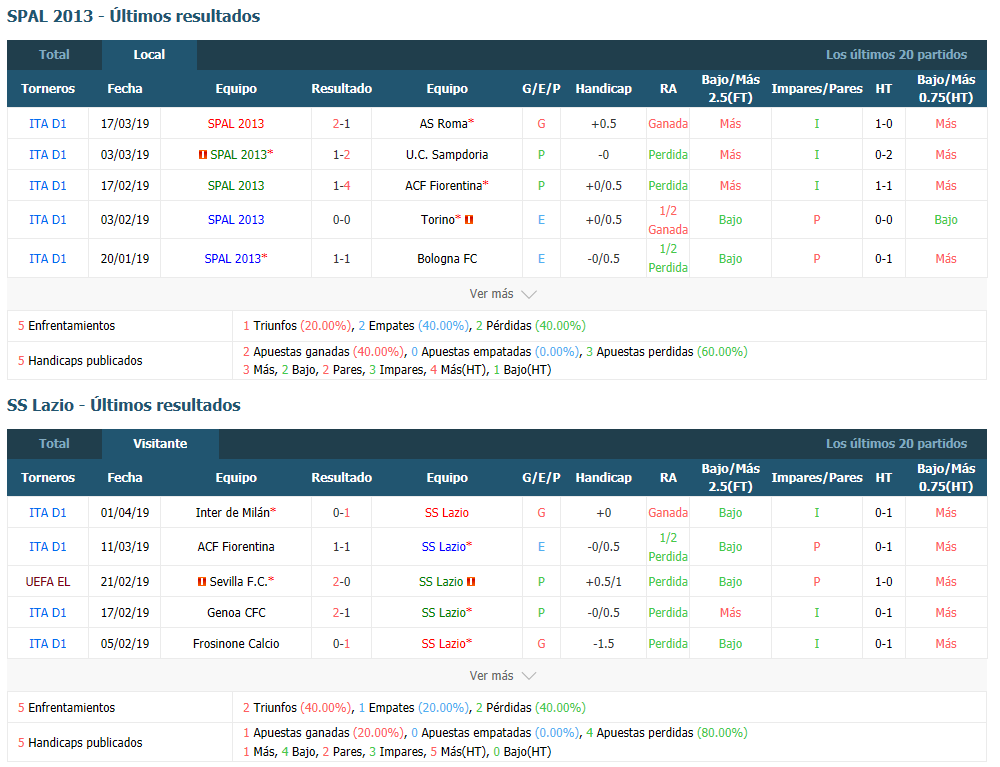Screen dimensions: 1000x767
Task: Click result 2-0 for Sevilla vs Lazio
Action: coord(342,582)
